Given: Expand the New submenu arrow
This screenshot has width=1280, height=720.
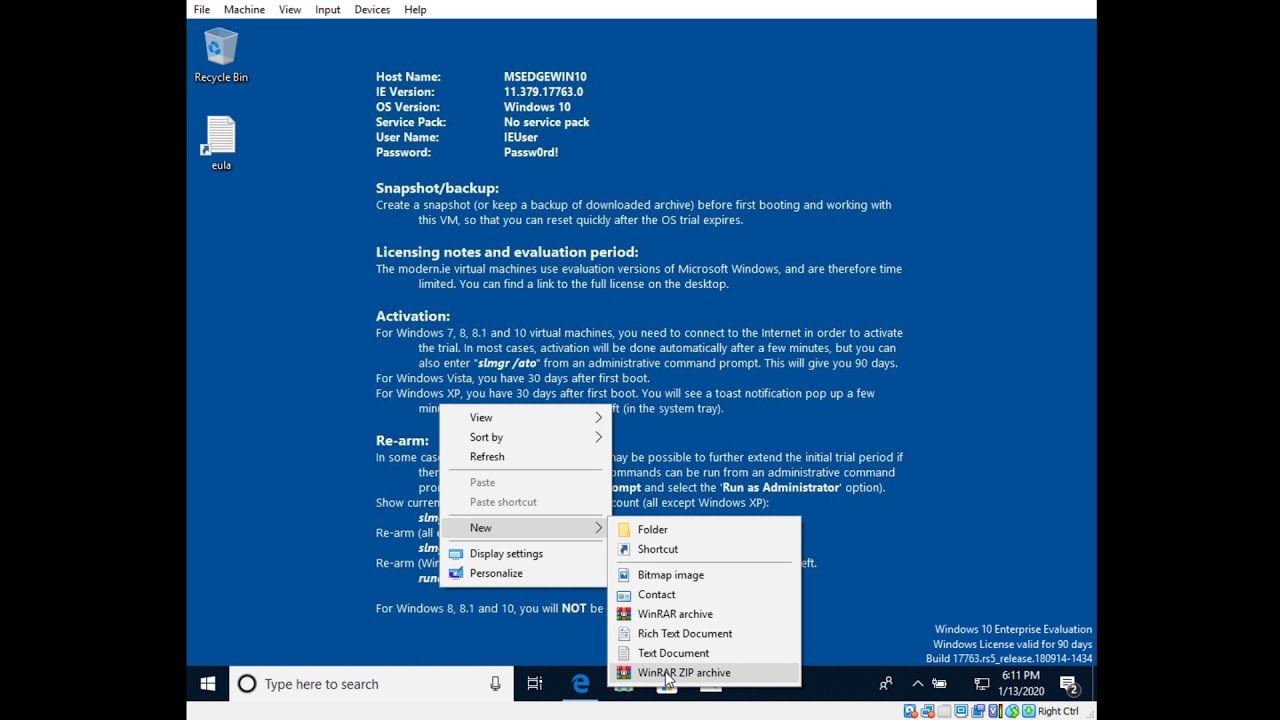Looking at the screenshot, I should (599, 528).
